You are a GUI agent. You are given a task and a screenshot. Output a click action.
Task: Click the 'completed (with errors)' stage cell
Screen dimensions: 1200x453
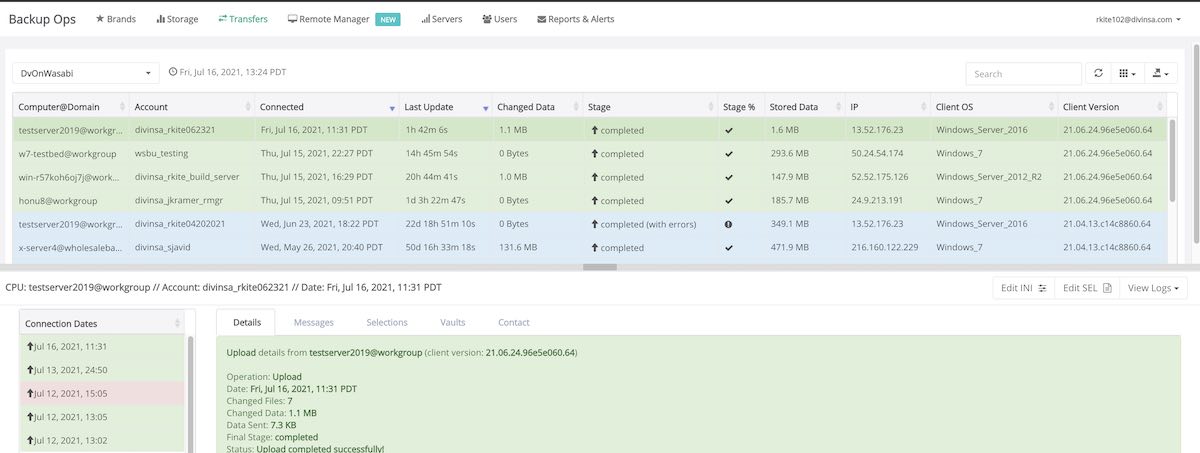pyautogui.click(x=650, y=224)
